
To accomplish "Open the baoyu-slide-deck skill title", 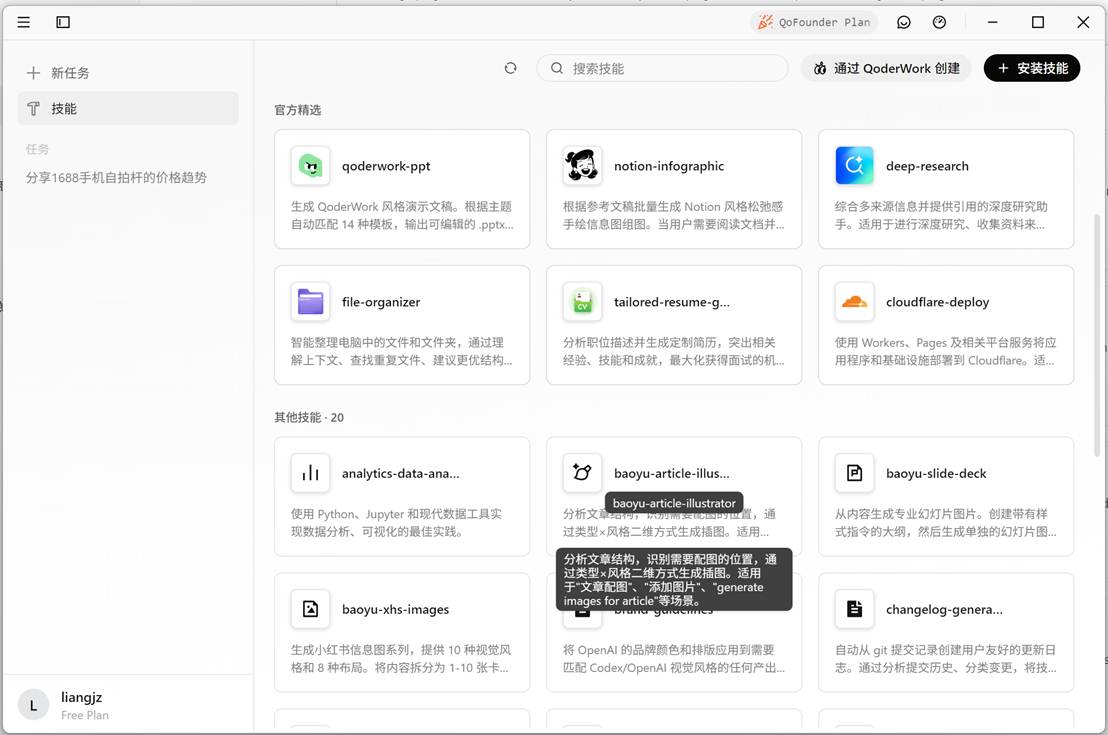I will click(x=936, y=474).
